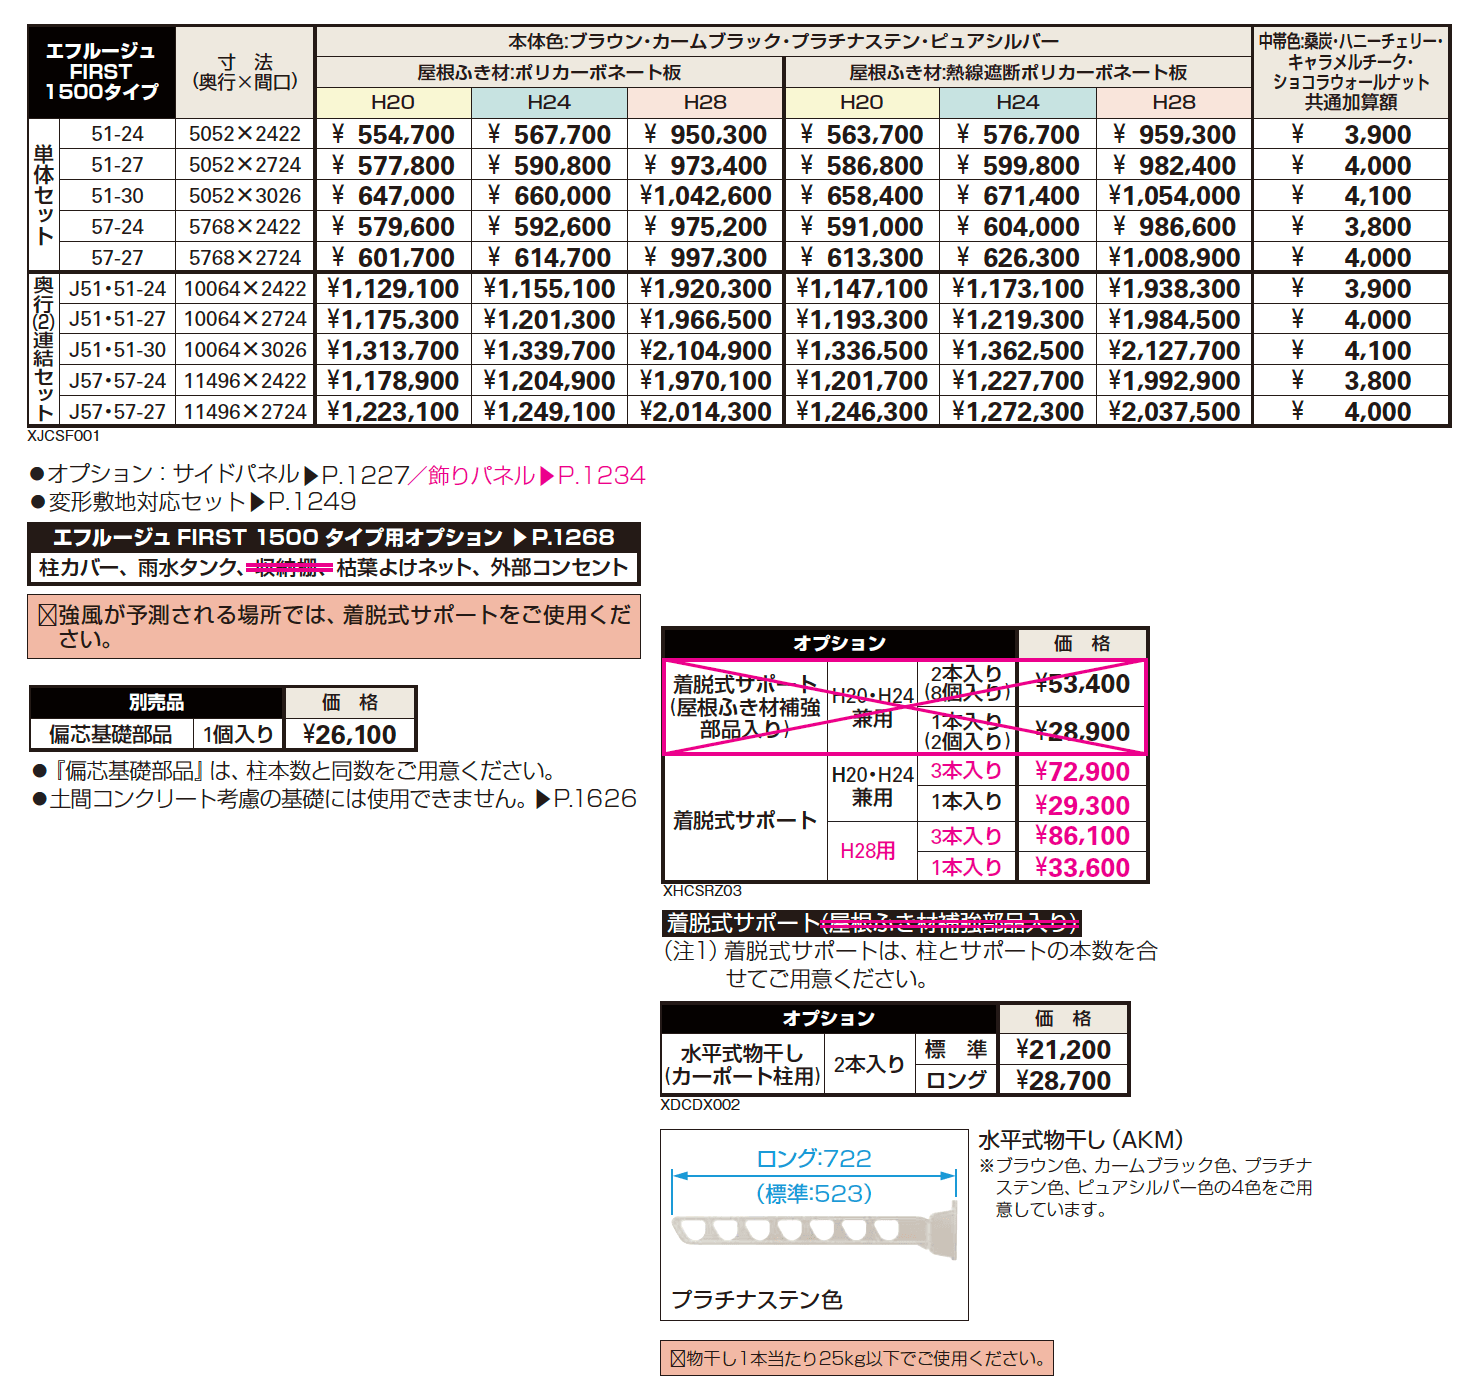Click the 25kg load warning notice

[857, 1358]
